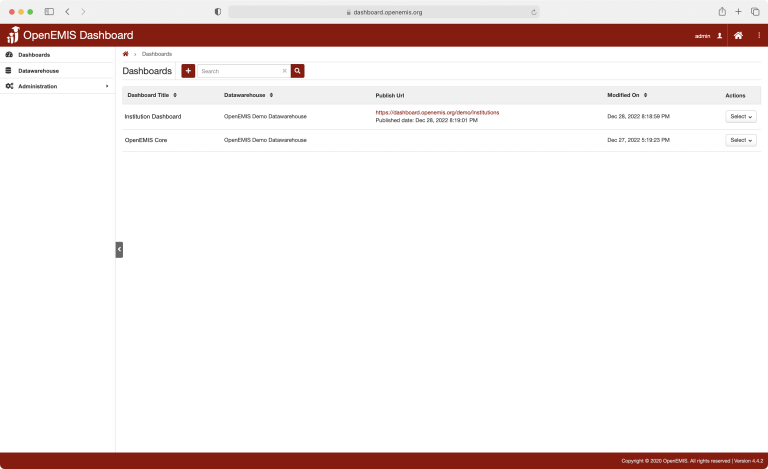Collapse the sidebar with the arrow handle
Image resolution: width=768 pixels, height=469 pixels.
pyautogui.click(x=119, y=249)
